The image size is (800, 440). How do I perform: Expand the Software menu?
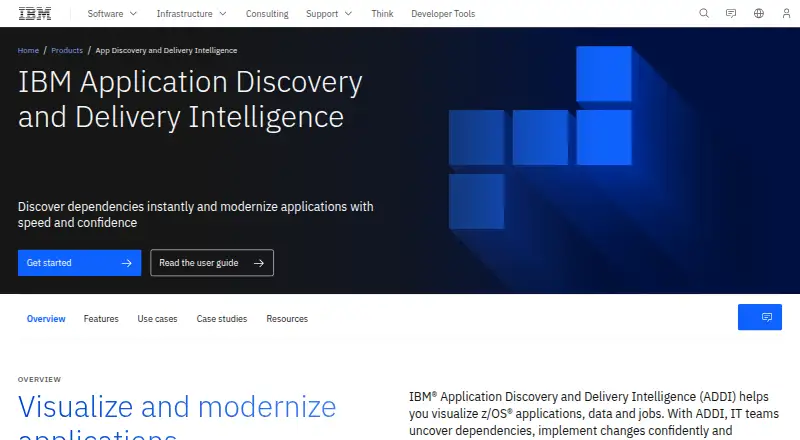click(x=112, y=14)
